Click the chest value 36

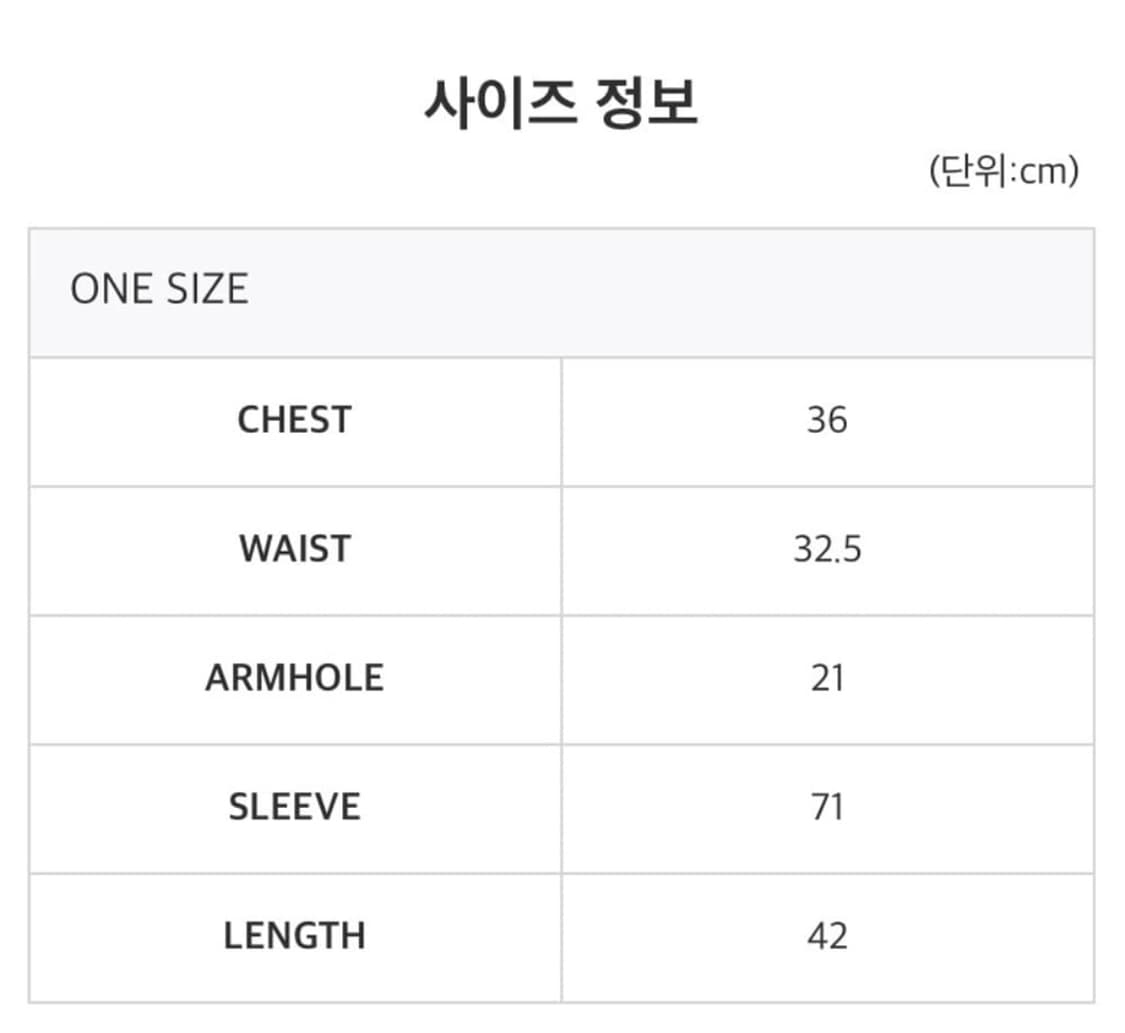827,420
